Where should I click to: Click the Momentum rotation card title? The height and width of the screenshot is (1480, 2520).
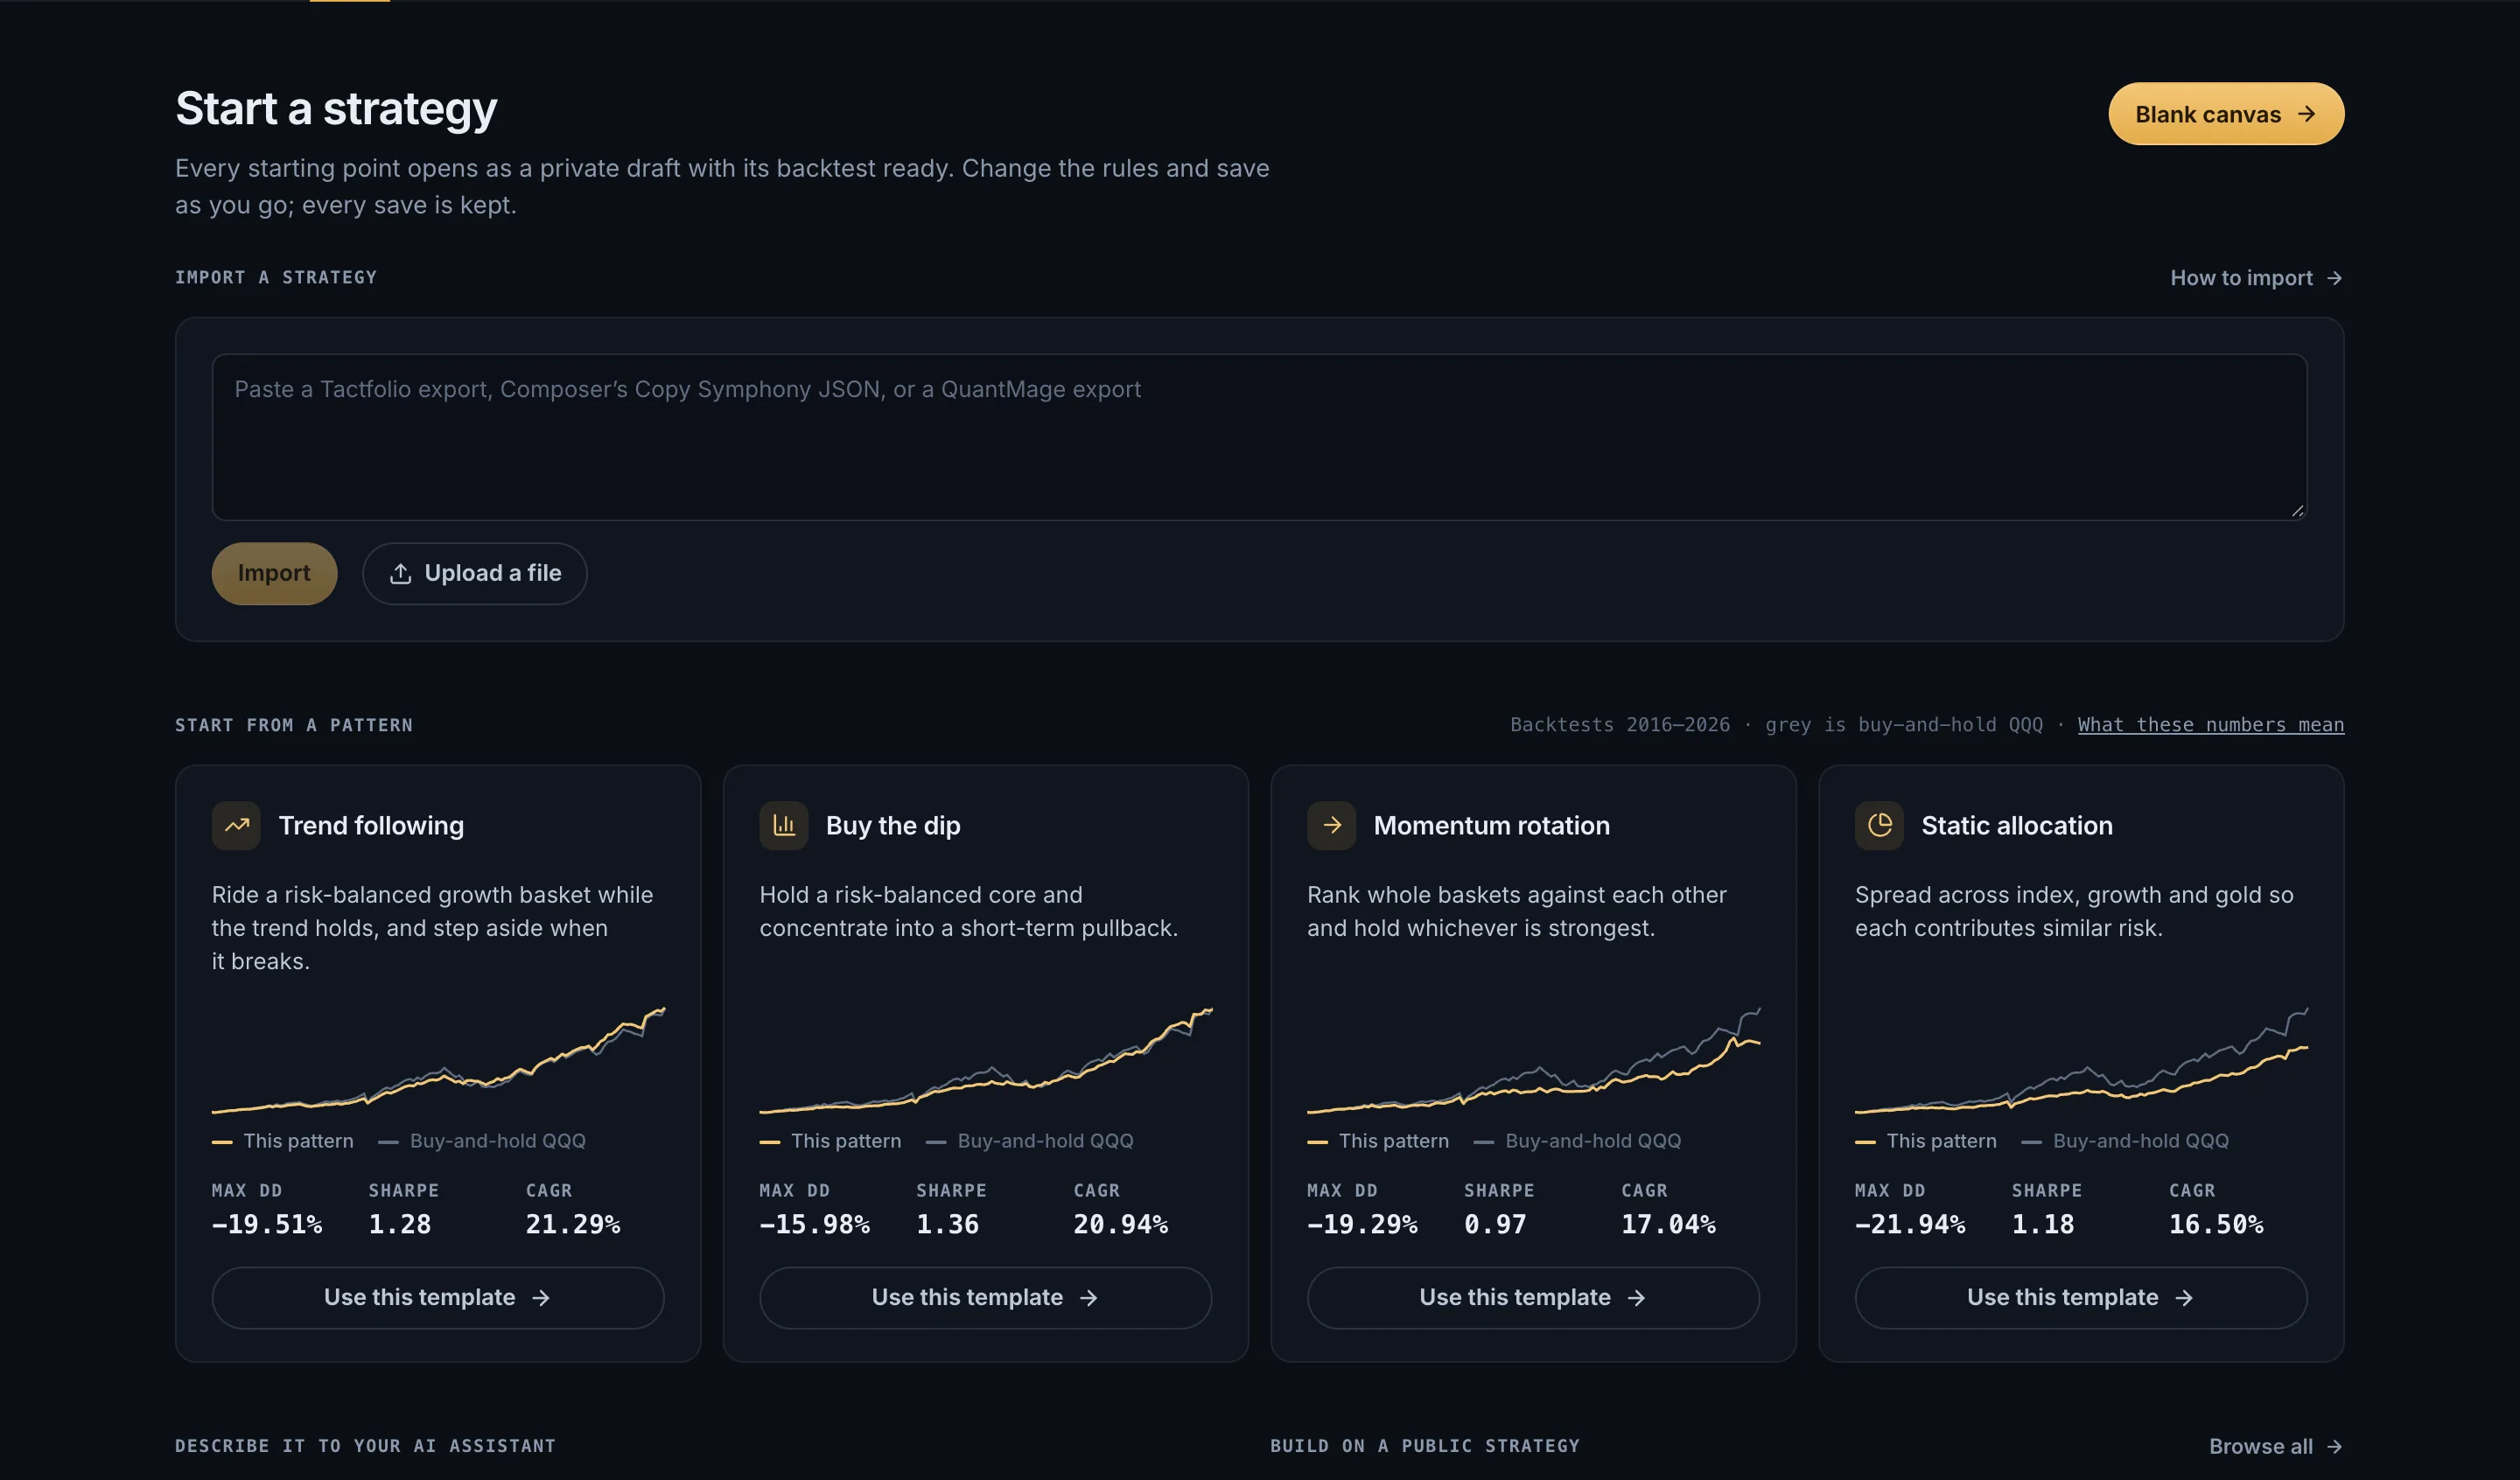coord(1491,826)
